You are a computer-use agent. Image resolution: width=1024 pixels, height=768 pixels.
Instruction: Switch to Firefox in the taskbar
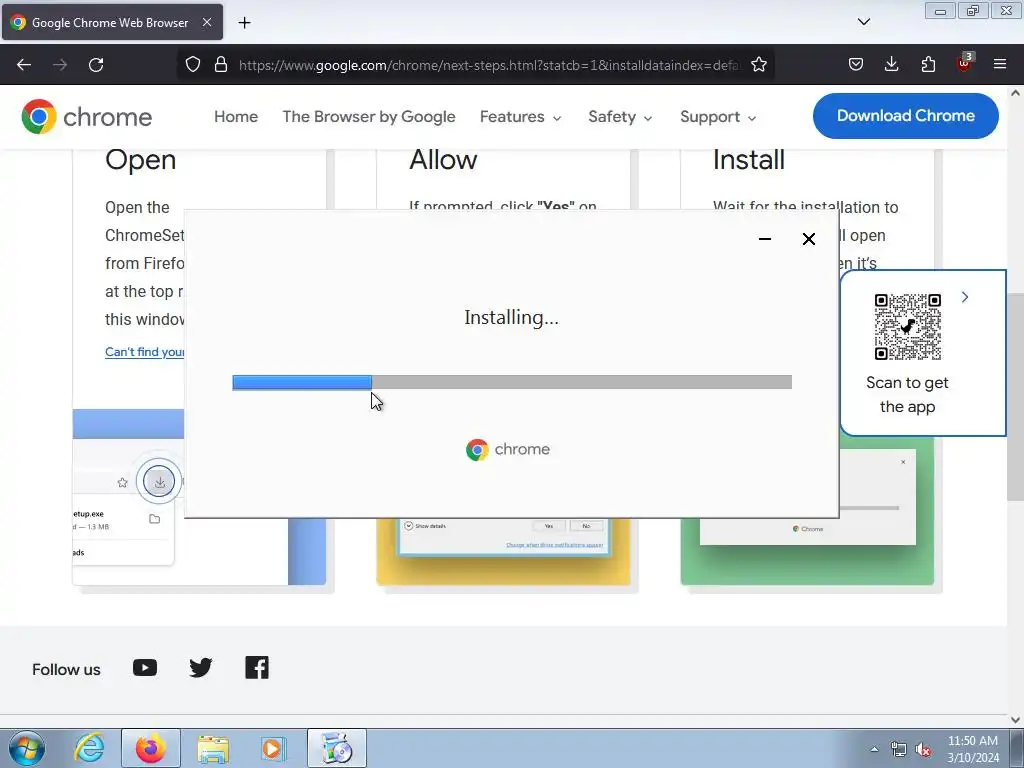click(151, 748)
